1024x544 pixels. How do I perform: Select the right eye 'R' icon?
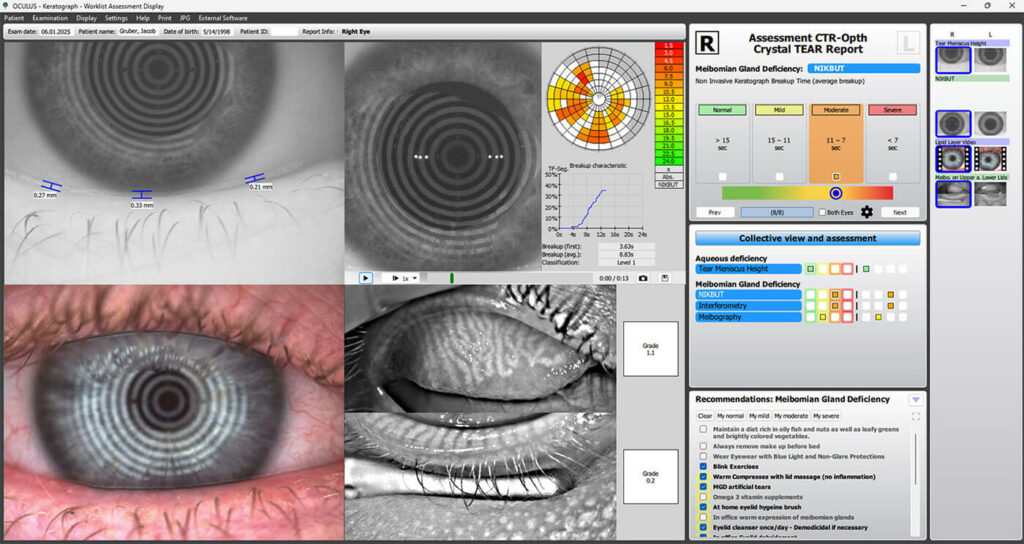point(707,43)
